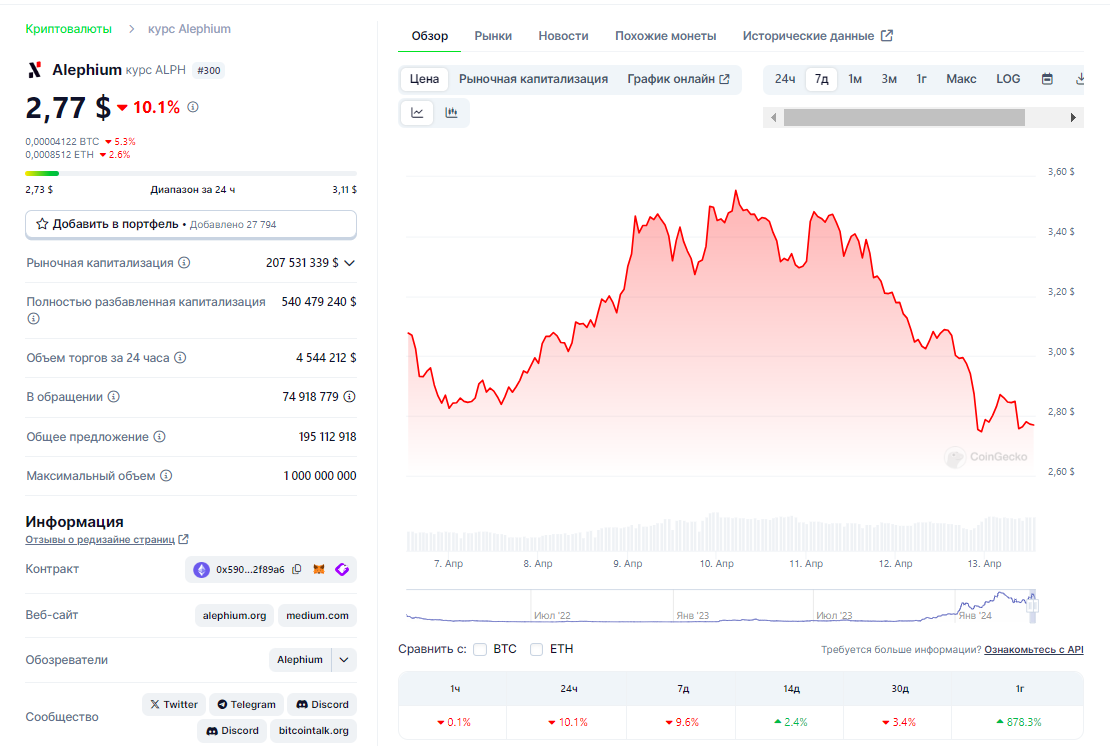Click info icon next to 74 918 779 value

point(349,396)
